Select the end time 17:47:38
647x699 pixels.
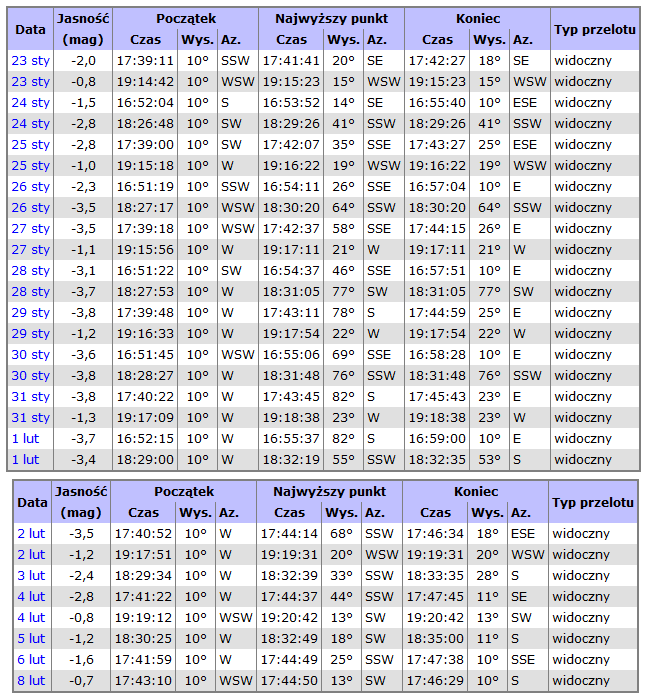pos(435,659)
